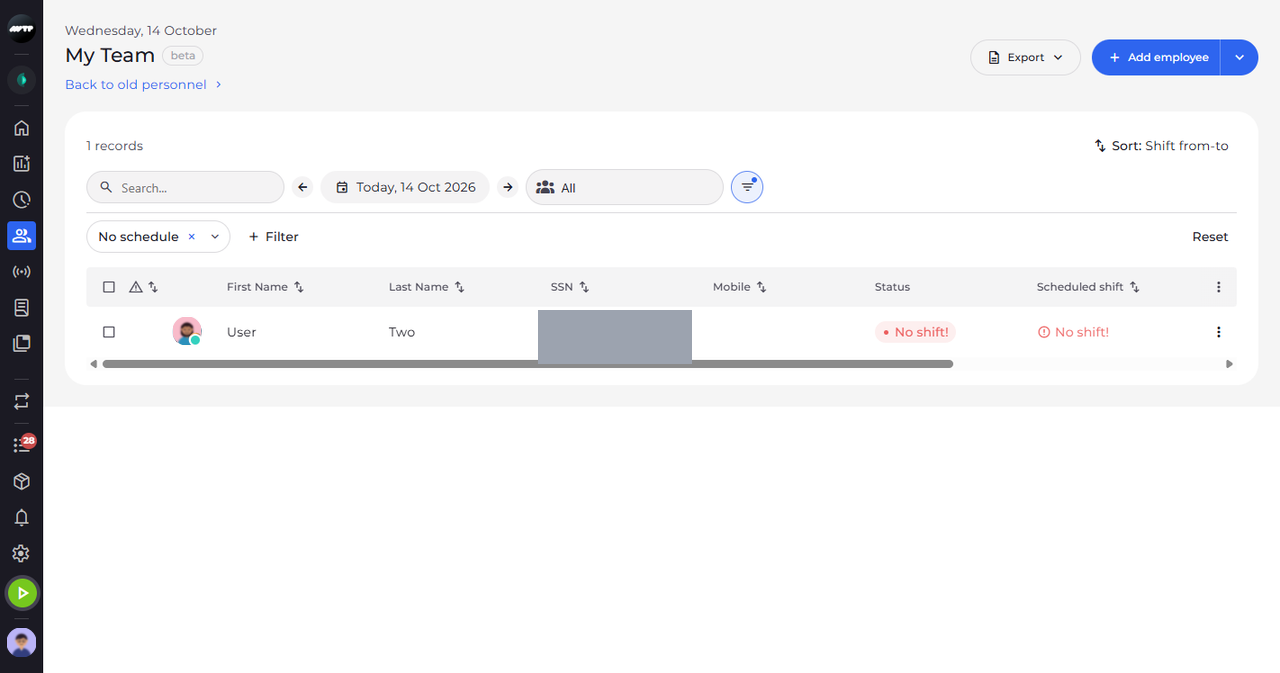Click the green play button in sidebar
1280x673 pixels.
(x=22, y=593)
